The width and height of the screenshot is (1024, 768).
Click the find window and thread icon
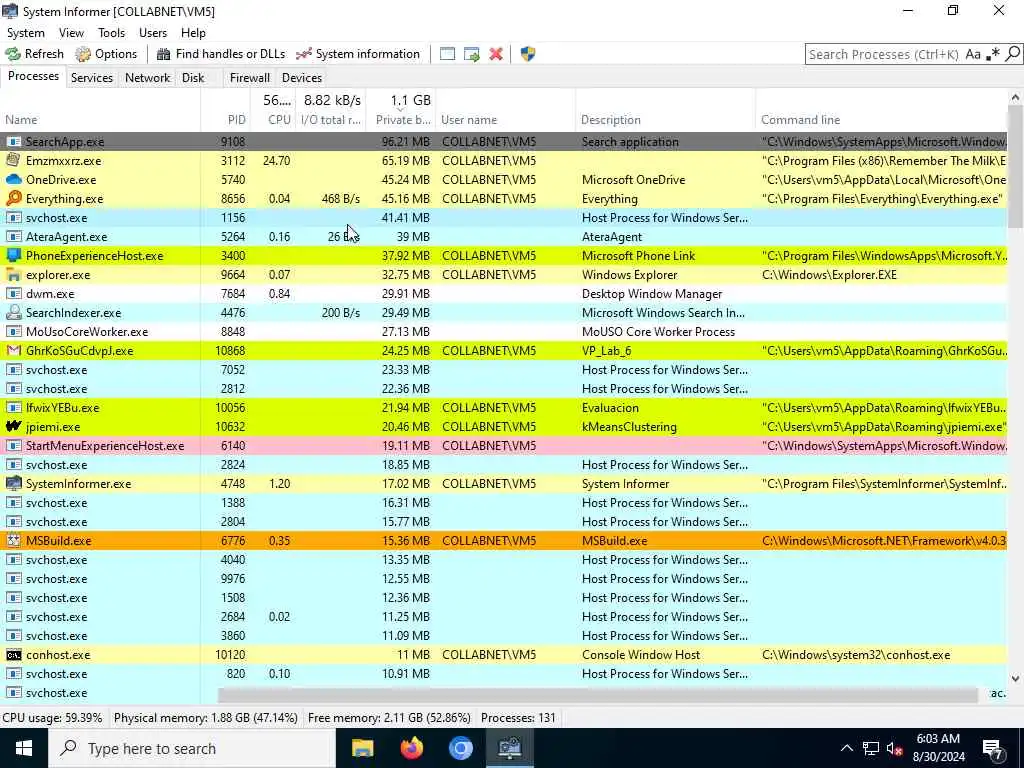(x=472, y=54)
